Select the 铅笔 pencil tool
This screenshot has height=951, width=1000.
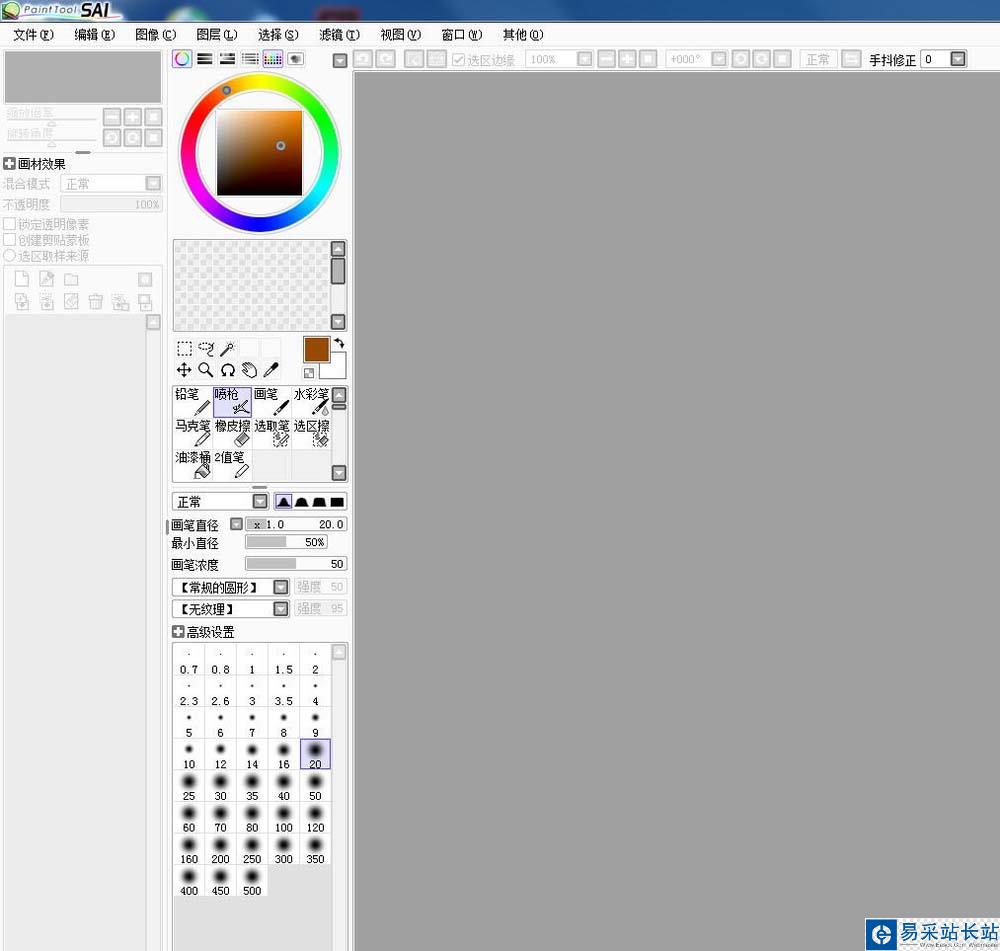tap(193, 402)
